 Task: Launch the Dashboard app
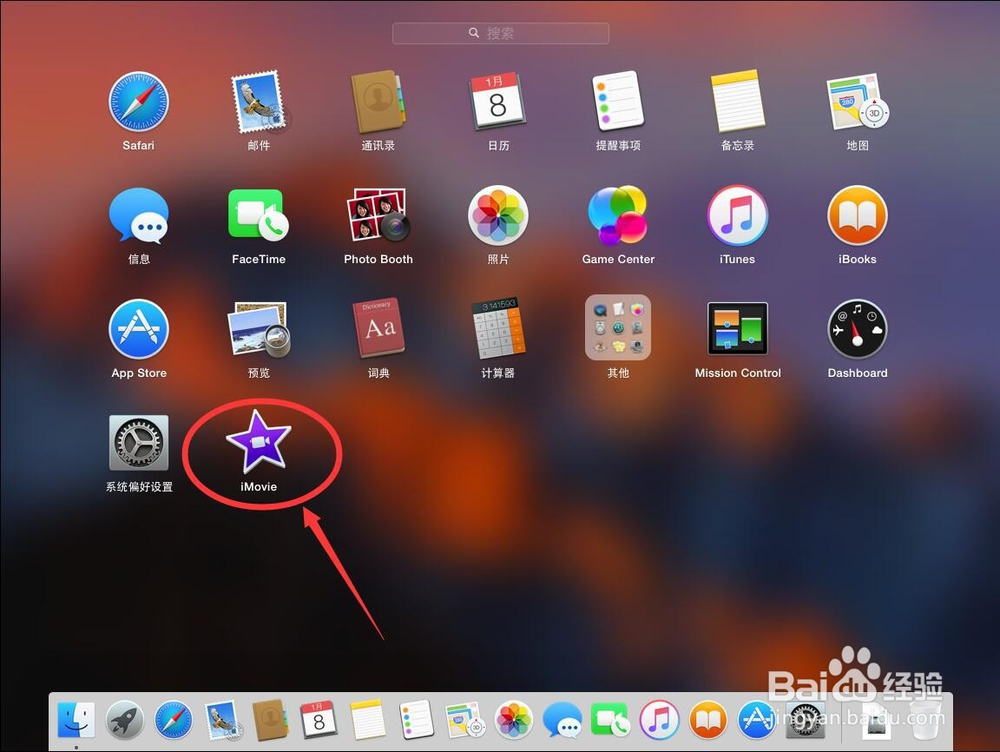[x=857, y=329]
